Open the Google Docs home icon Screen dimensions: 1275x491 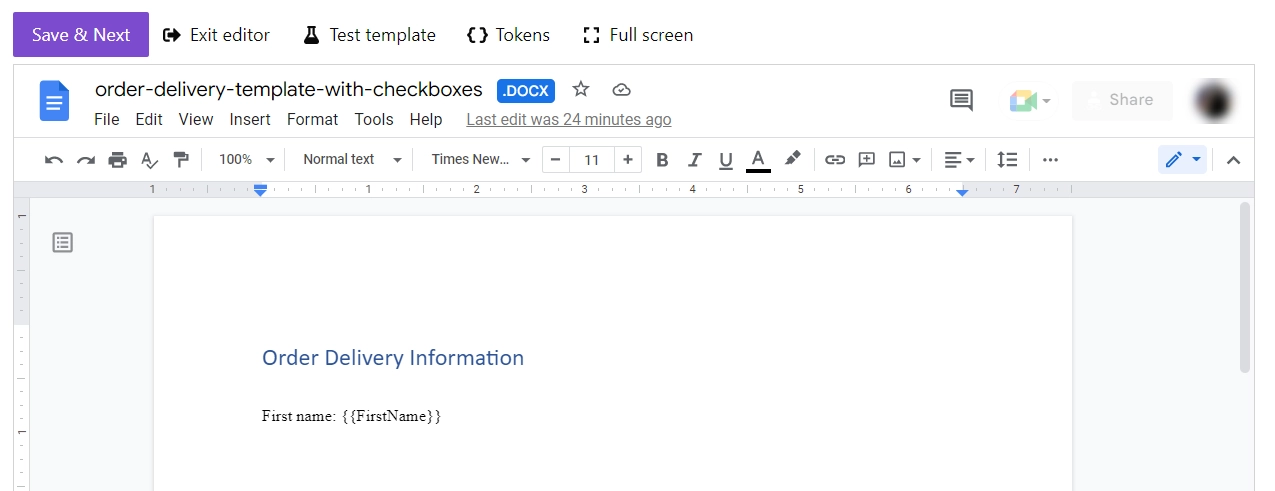pyautogui.click(x=54, y=101)
